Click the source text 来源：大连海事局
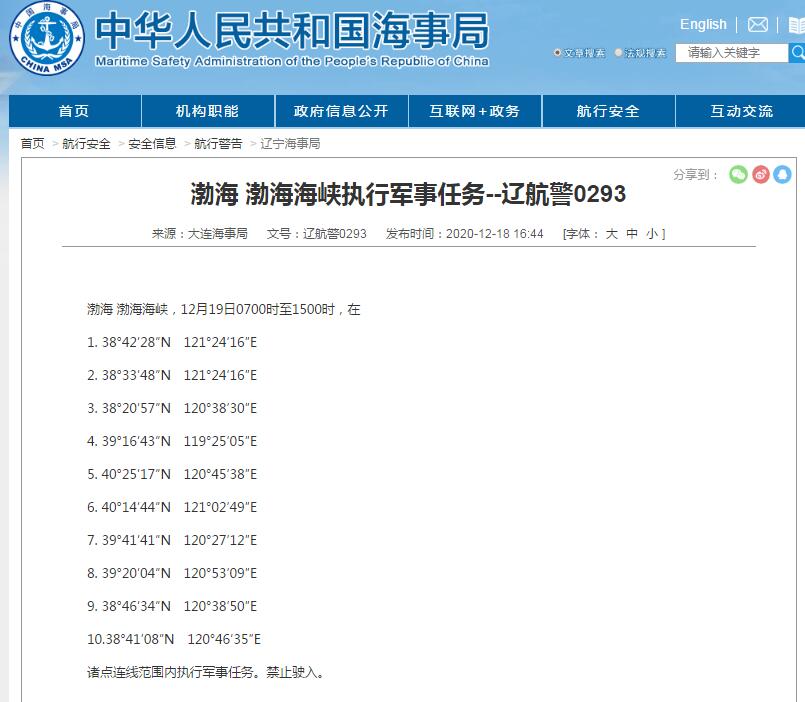Image resolution: width=805 pixels, height=702 pixels. click(200, 234)
